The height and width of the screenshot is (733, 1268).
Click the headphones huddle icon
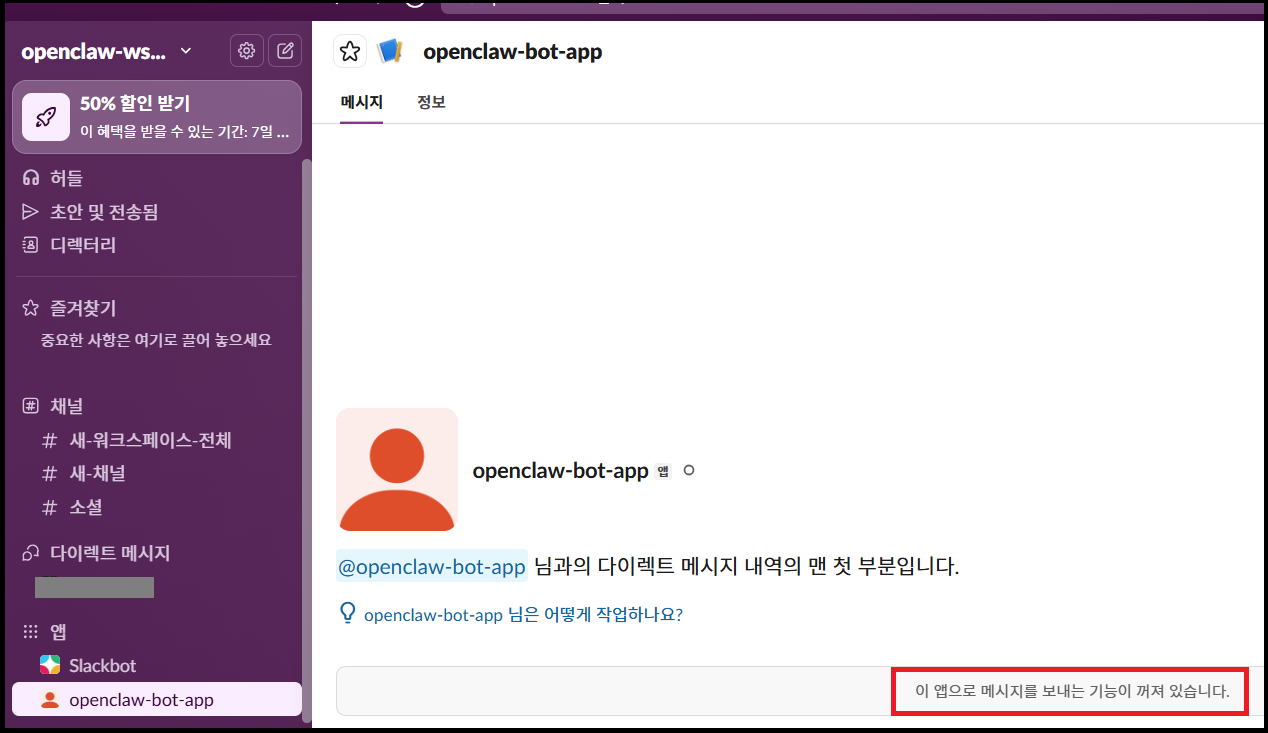point(31,178)
